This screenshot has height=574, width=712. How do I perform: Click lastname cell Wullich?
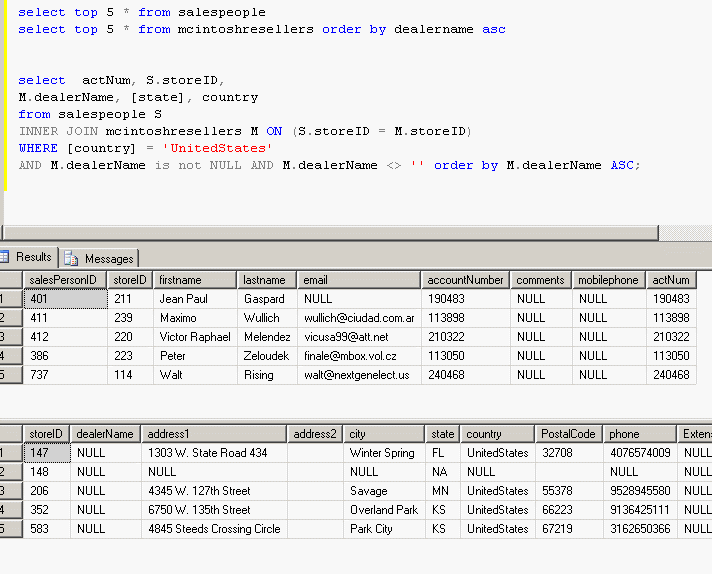tap(267, 318)
